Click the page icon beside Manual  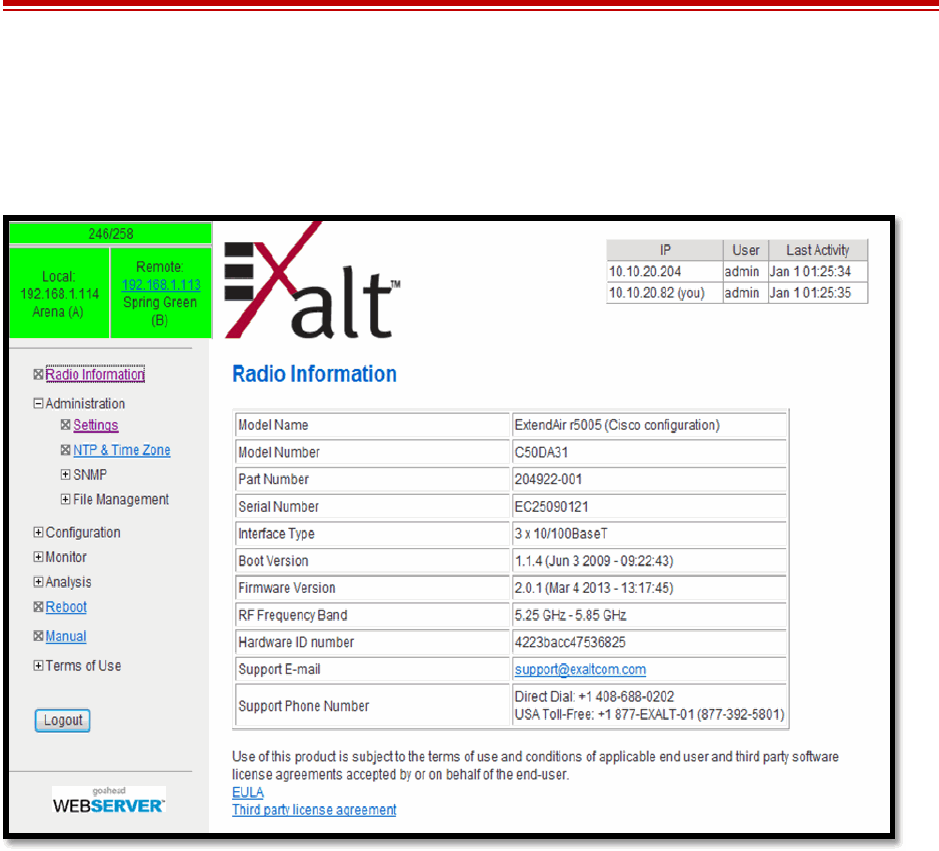(38, 636)
